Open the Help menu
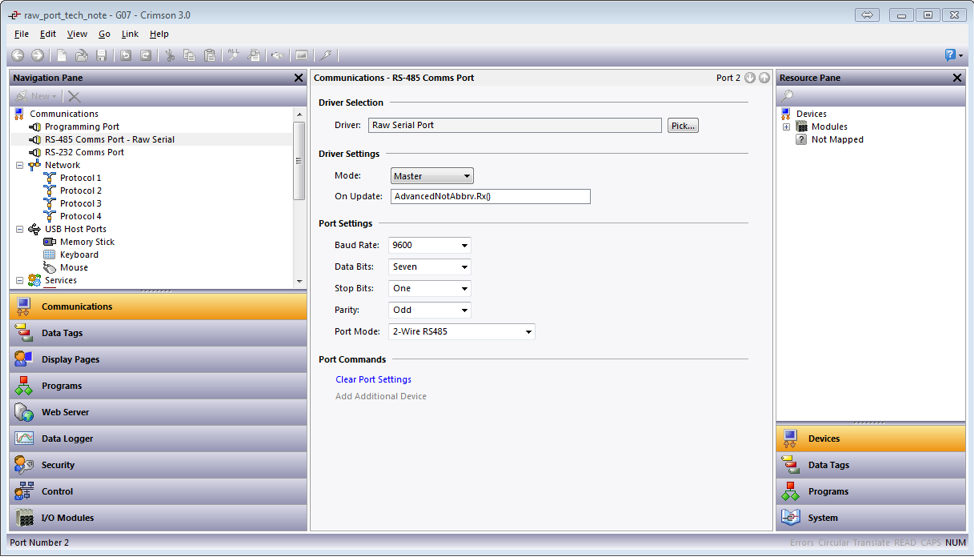 click(x=159, y=34)
